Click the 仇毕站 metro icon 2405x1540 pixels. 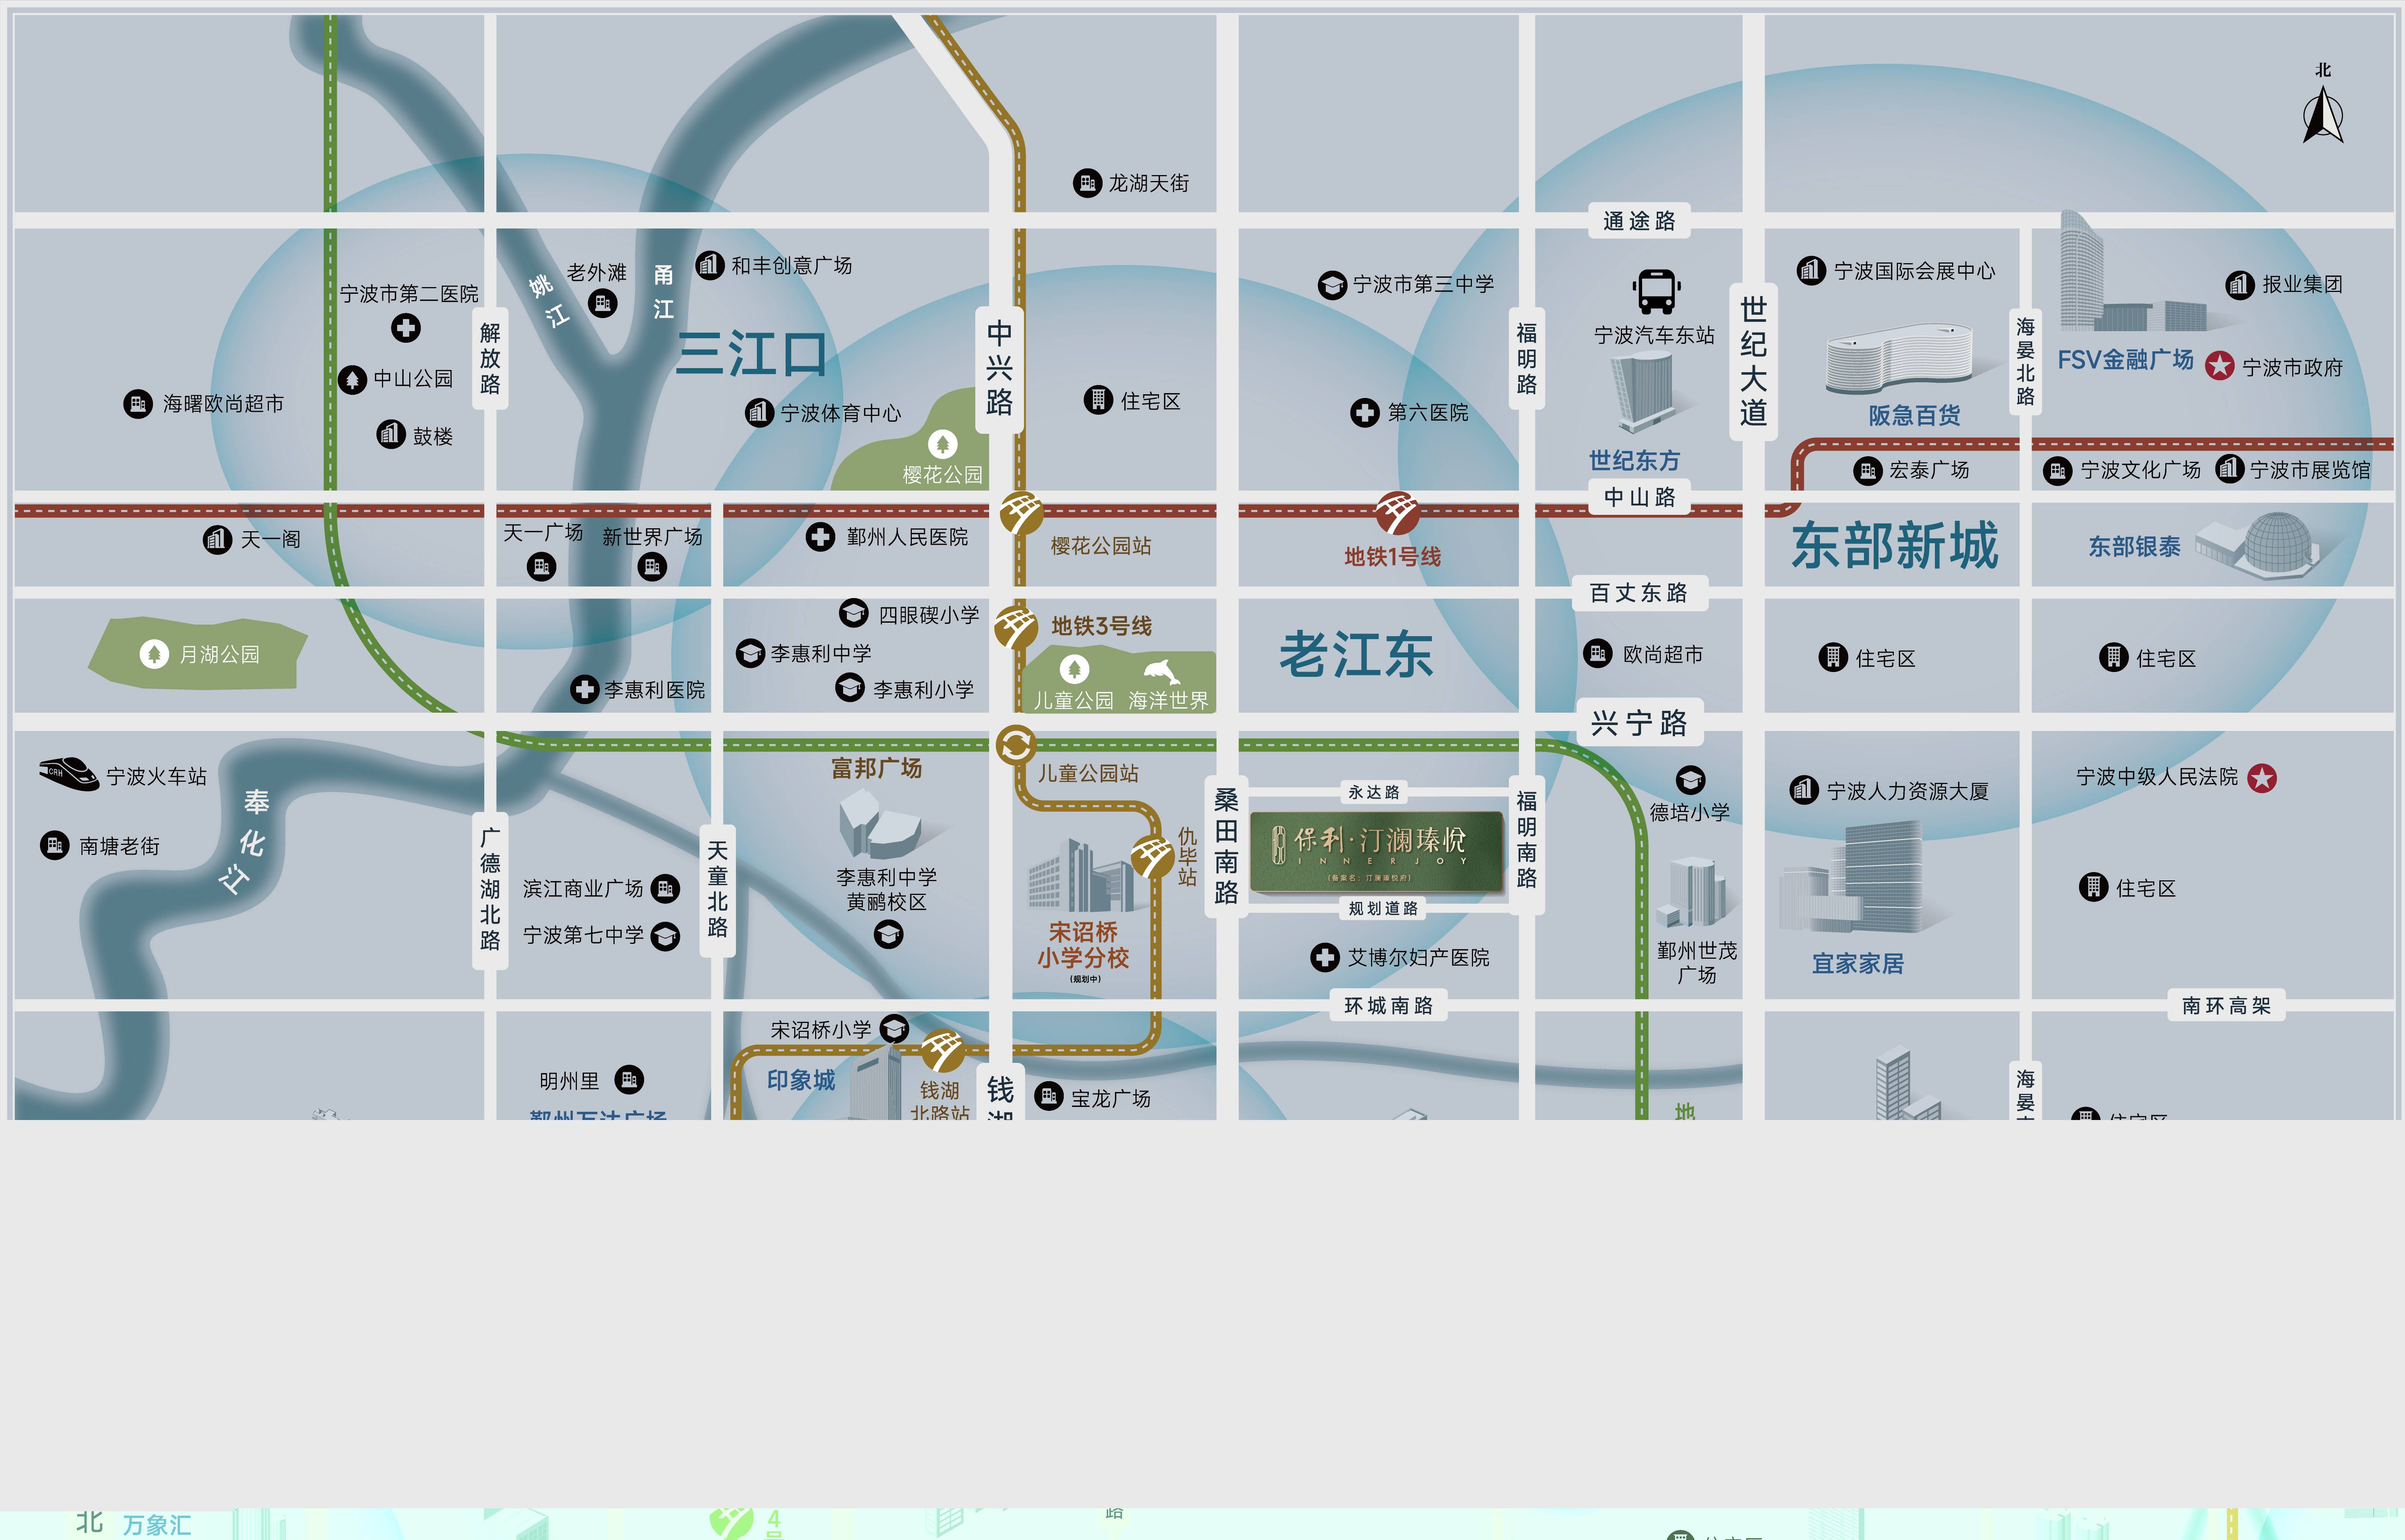tap(1152, 857)
